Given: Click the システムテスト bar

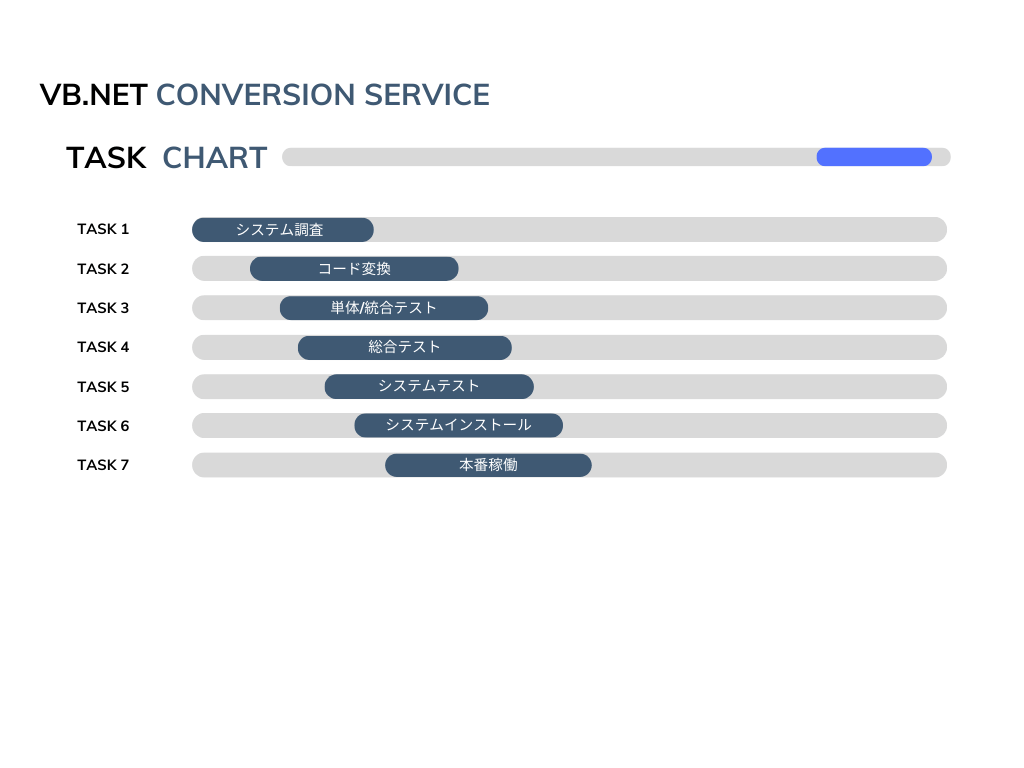Looking at the screenshot, I should (429, 386).
